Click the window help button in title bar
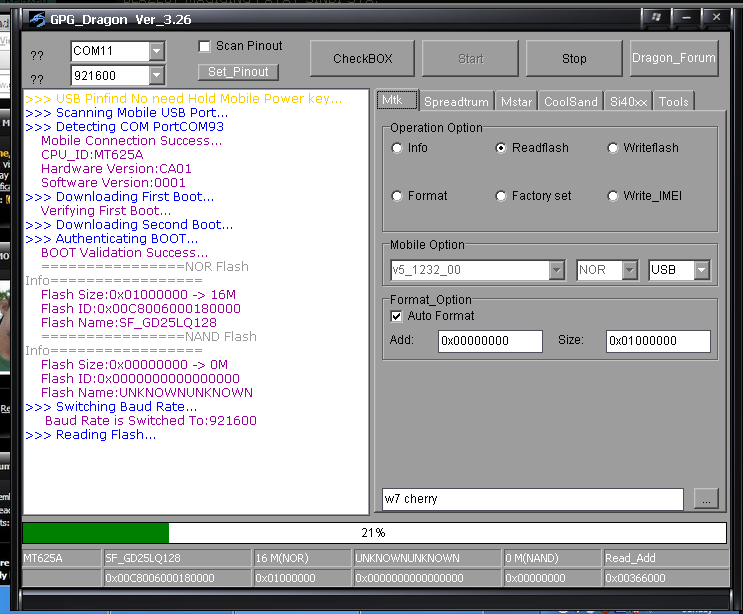 click(656, 17)
